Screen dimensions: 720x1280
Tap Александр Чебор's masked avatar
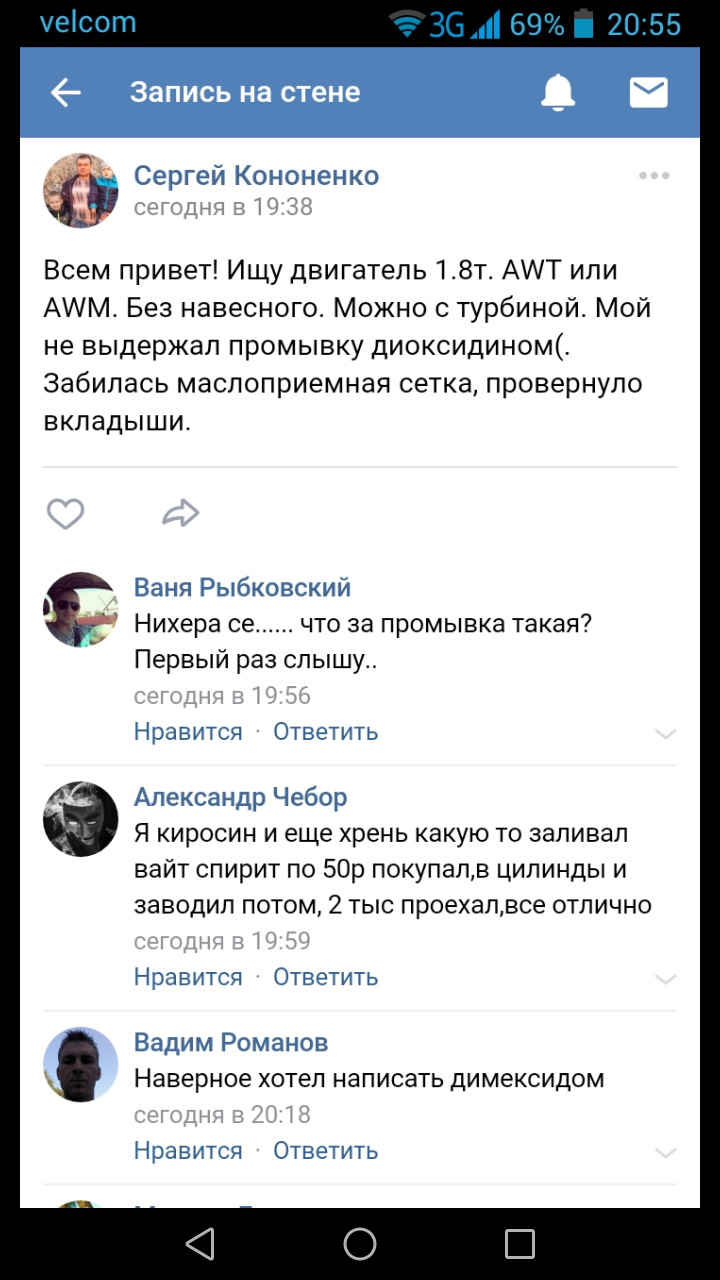[81, 819]
